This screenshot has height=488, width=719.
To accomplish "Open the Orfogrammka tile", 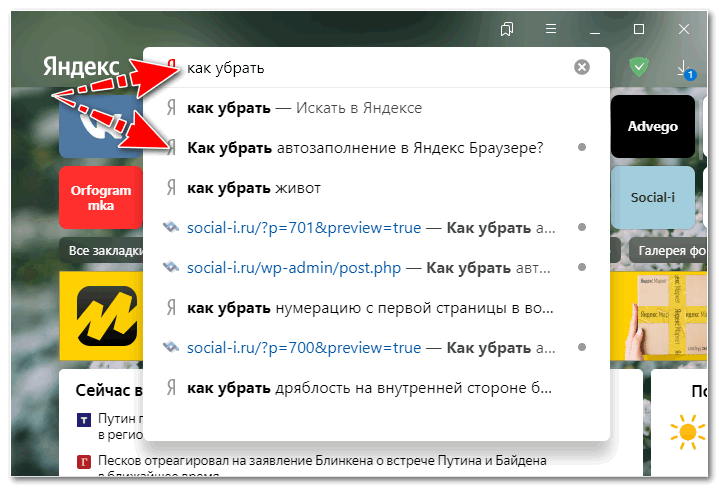I will coord(101,198).
